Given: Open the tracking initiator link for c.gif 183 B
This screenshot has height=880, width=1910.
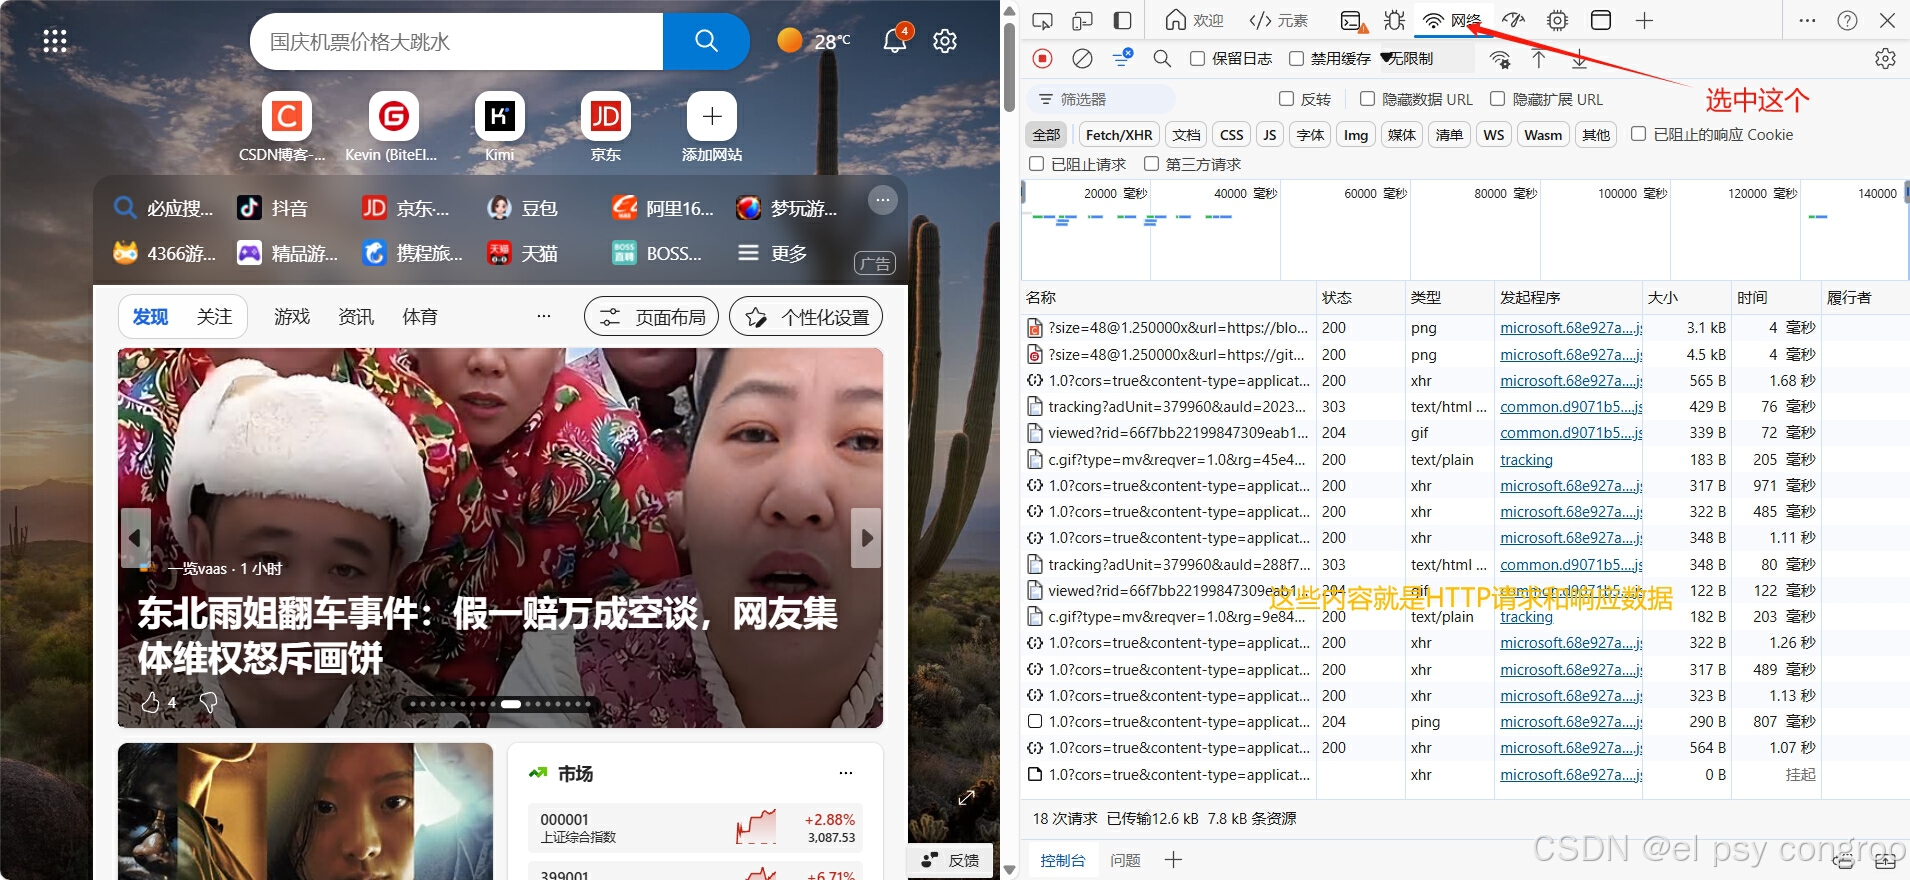Looking at the screenshot, I should [x=1526, y=460].
